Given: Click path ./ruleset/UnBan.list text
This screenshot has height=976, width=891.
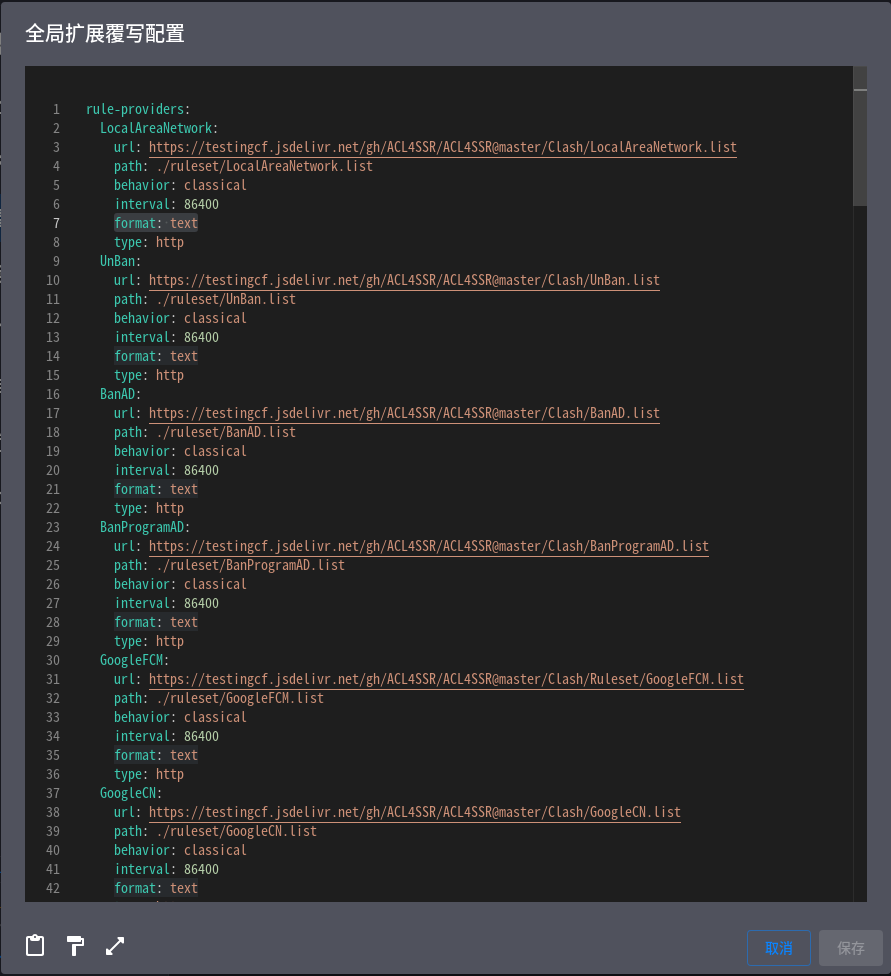Looking at the screenshot, I should point(205,299).
